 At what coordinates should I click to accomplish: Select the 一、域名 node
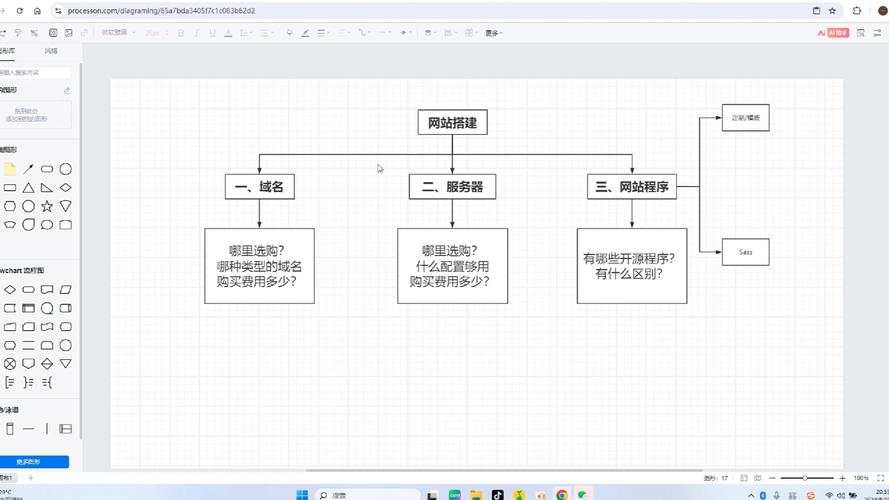(260, 187)
